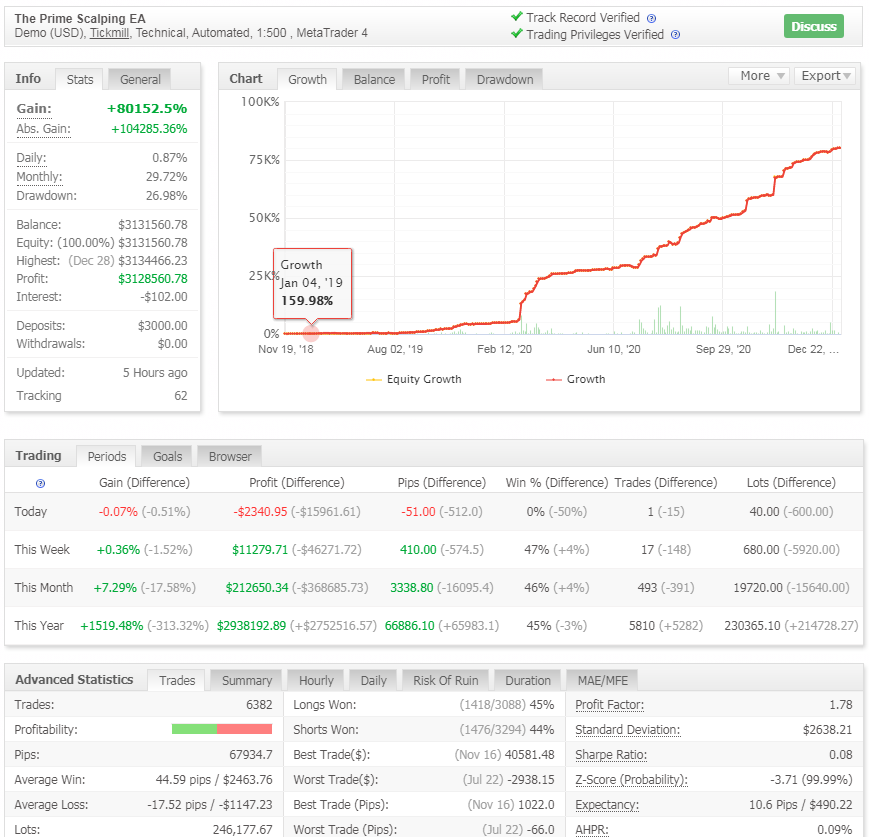Click the Monthly label in Info panel
This screenshot has height=837, width=869.
[39, 177]
